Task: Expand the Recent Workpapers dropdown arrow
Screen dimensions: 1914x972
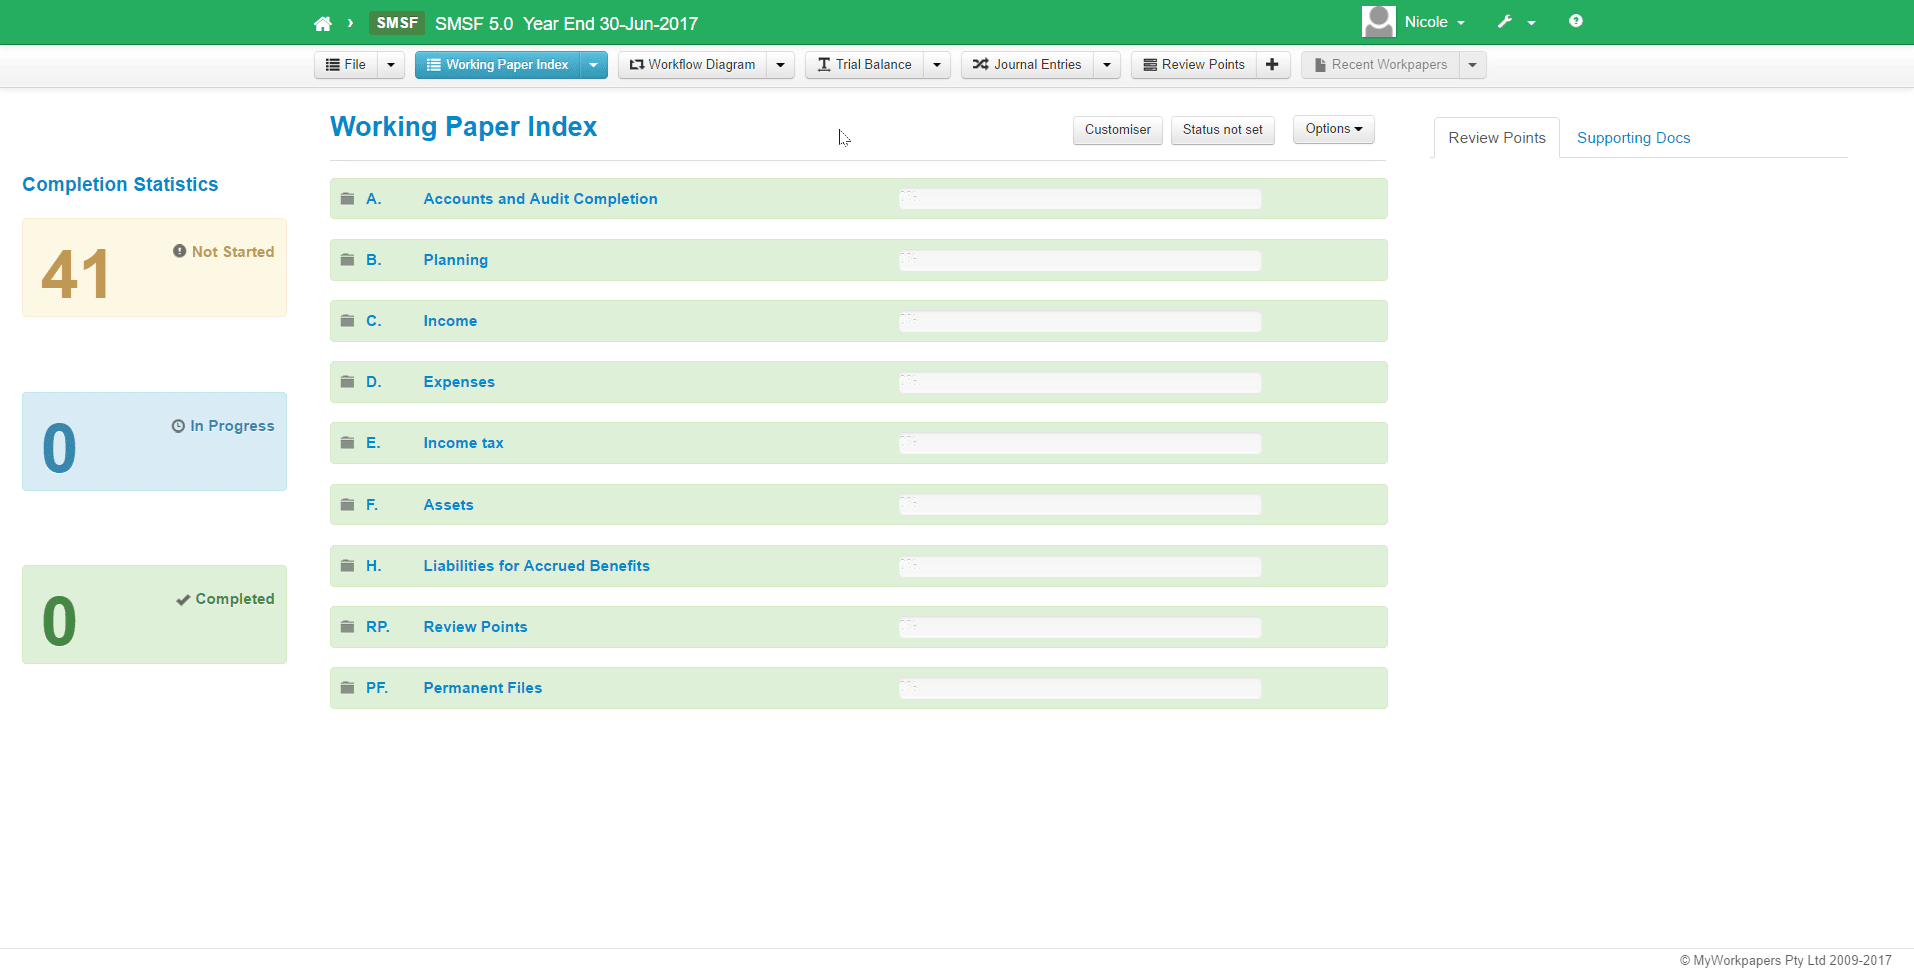Action: point(1471,64)
